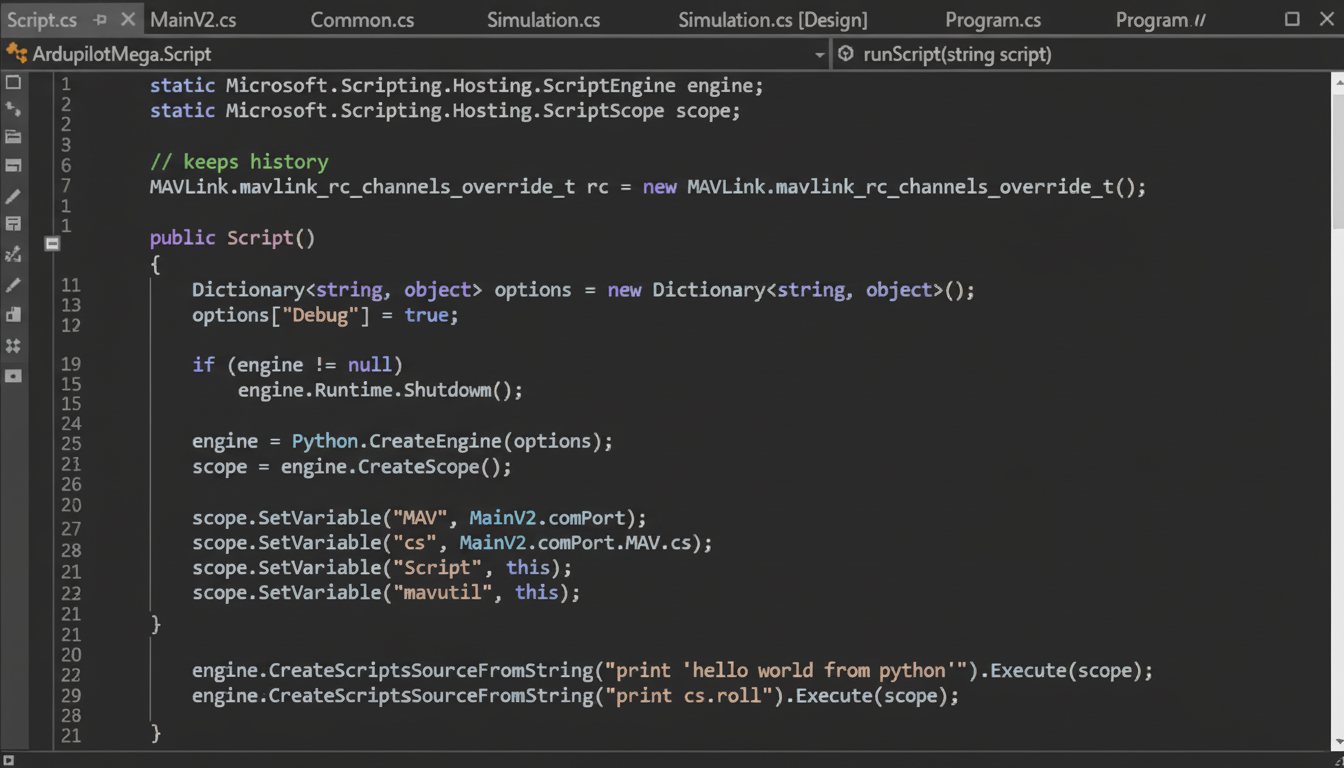
Task: Open the ArdupilotMega.Script class dropdown arrow
Action: point(819,54)
